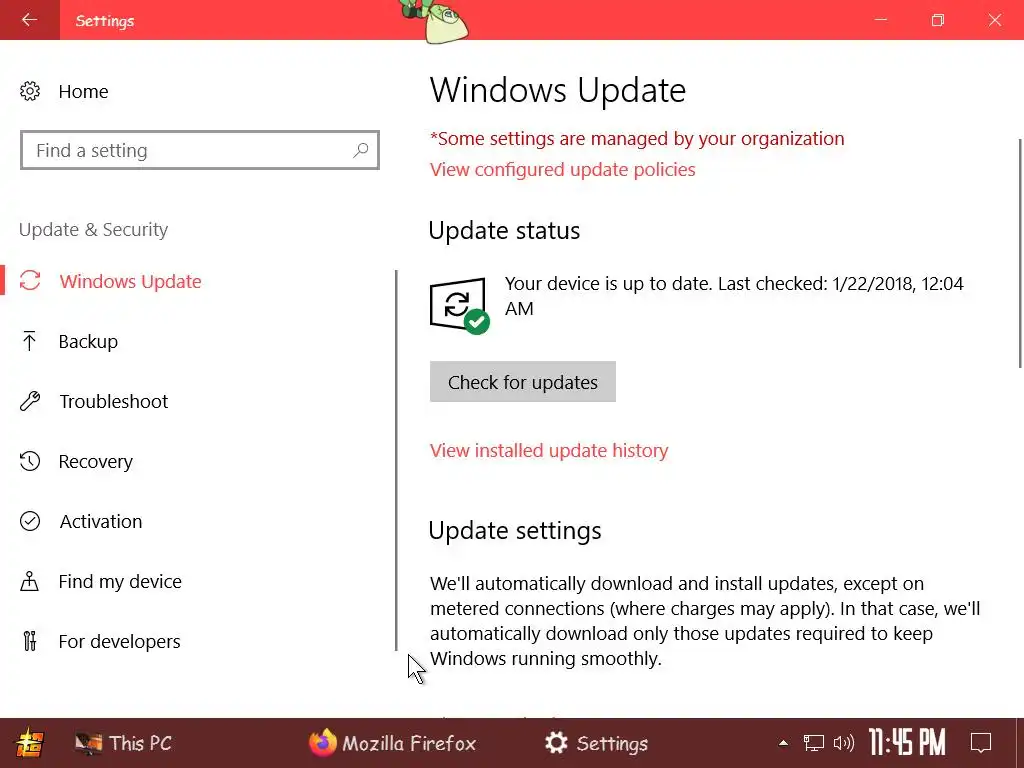Open the Activation page
Screen dimensions: 1024x768
pyautogui.click(x=101, y=522)
